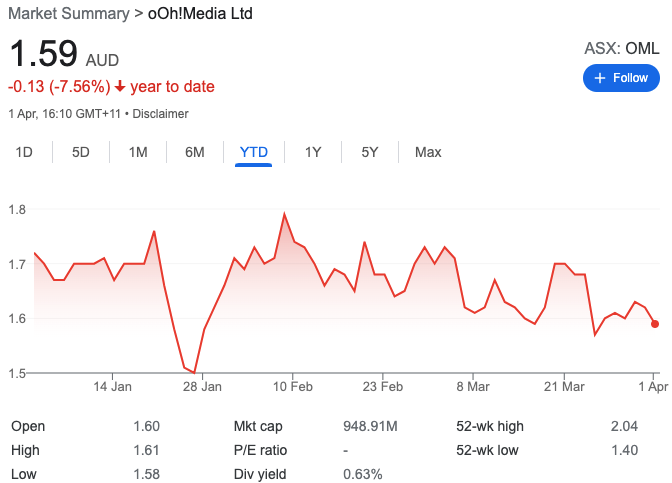Select the Max time range
This screenshot has width=672, height=483.
point(428,152)
